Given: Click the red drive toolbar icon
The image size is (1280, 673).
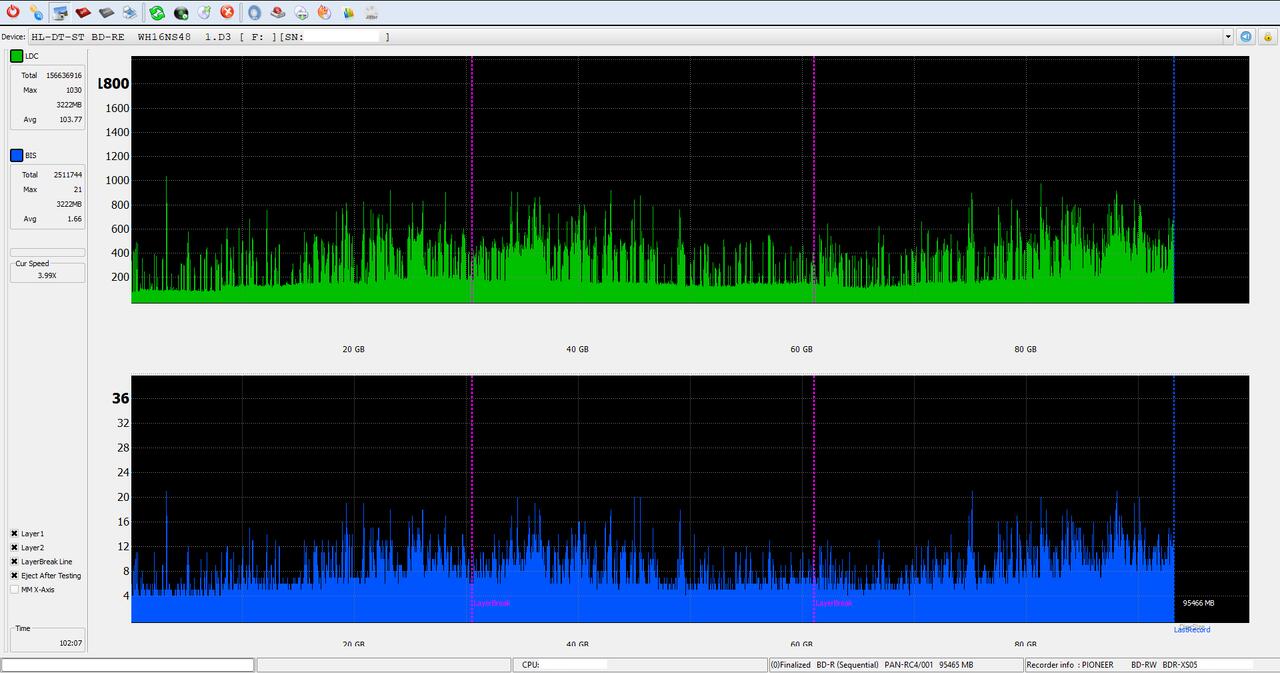Looking at the screenshot, I should pos(83,13).
